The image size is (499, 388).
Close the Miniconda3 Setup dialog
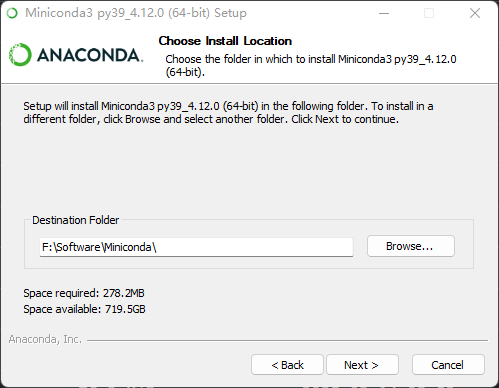(x=475, y=13)
